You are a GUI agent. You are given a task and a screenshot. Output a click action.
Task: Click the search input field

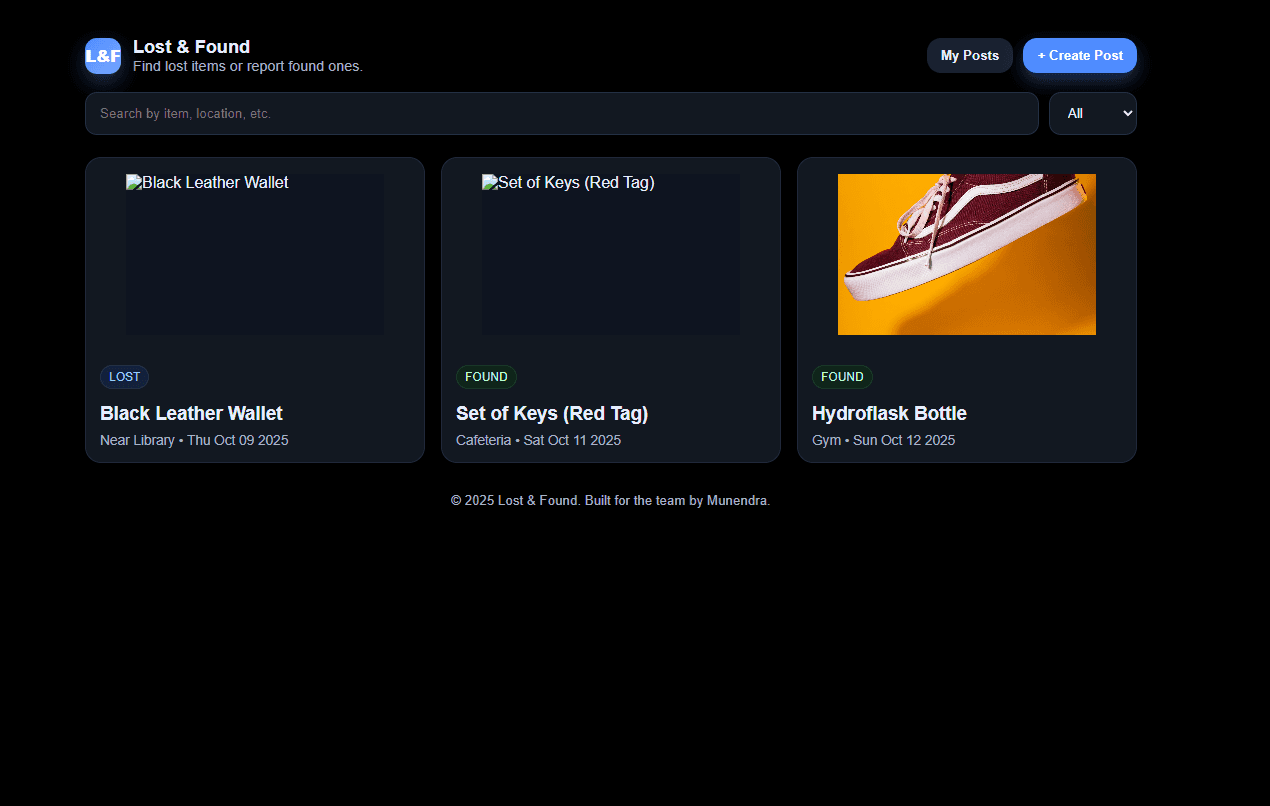click(561, 113)
